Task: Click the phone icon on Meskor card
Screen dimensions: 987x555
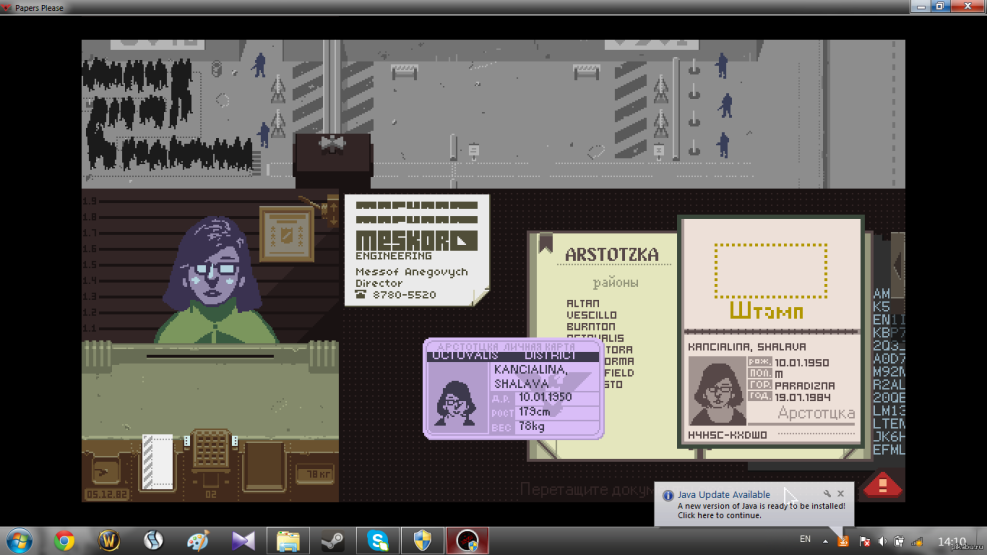Action: [360, 294]
